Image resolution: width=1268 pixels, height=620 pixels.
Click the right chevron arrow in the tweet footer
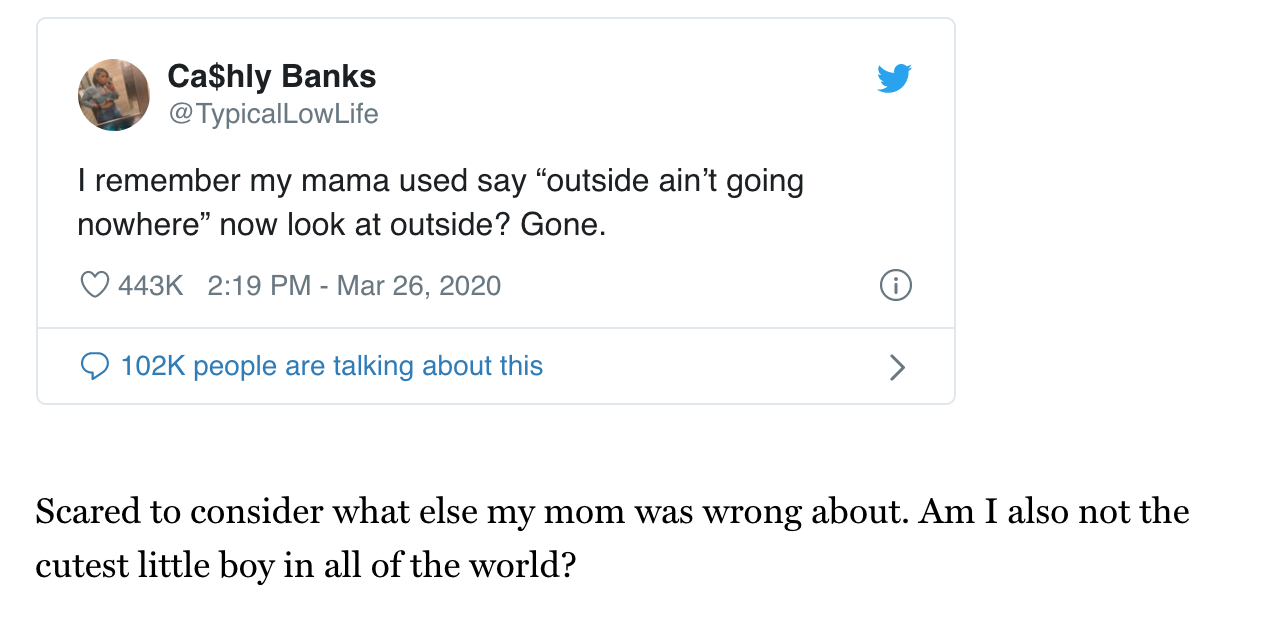point(897,368)
